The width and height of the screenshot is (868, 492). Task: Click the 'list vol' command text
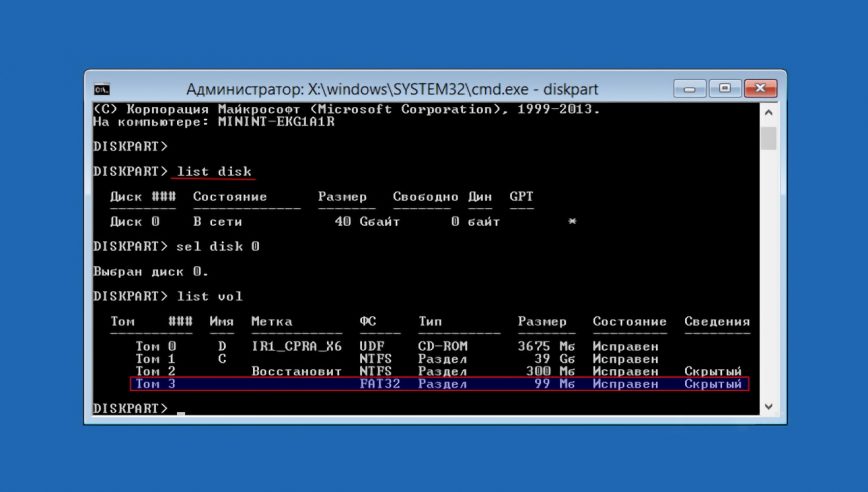point(209,296)
